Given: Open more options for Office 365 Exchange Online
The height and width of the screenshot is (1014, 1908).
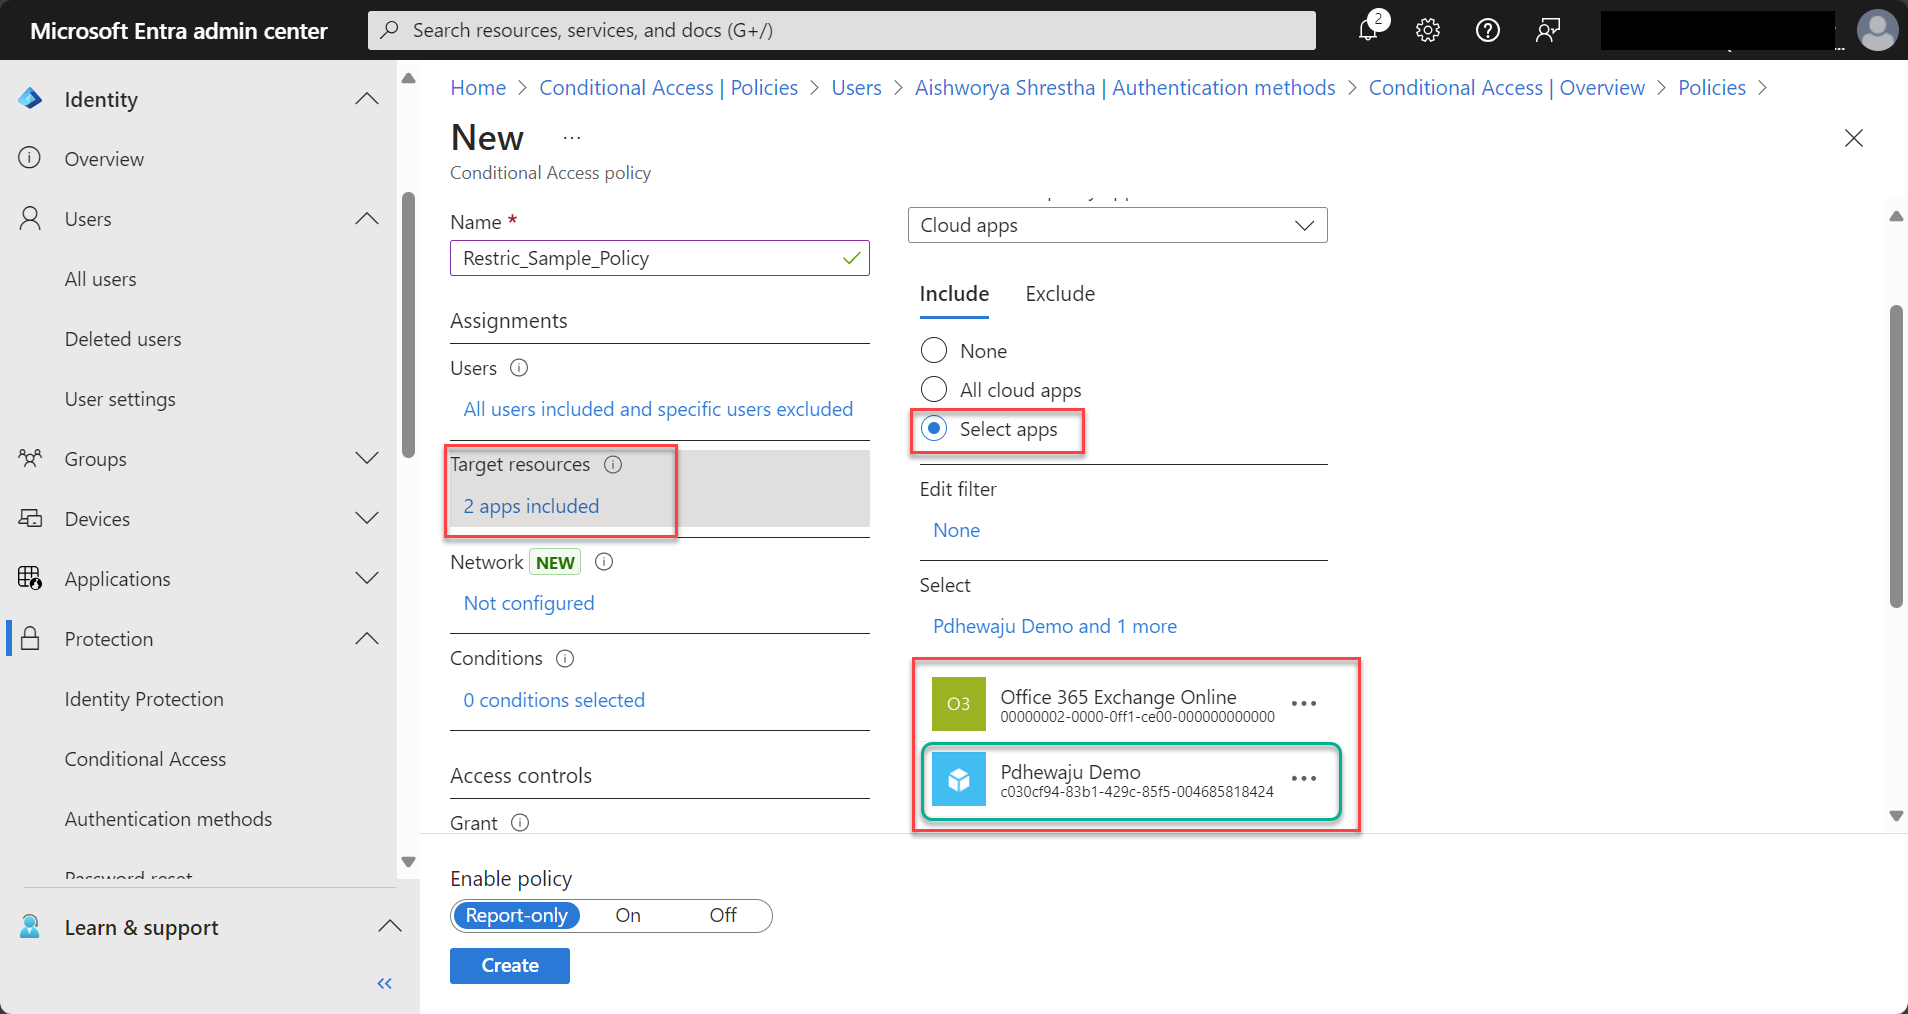Looking at the screenshot, I should 1304,703.
